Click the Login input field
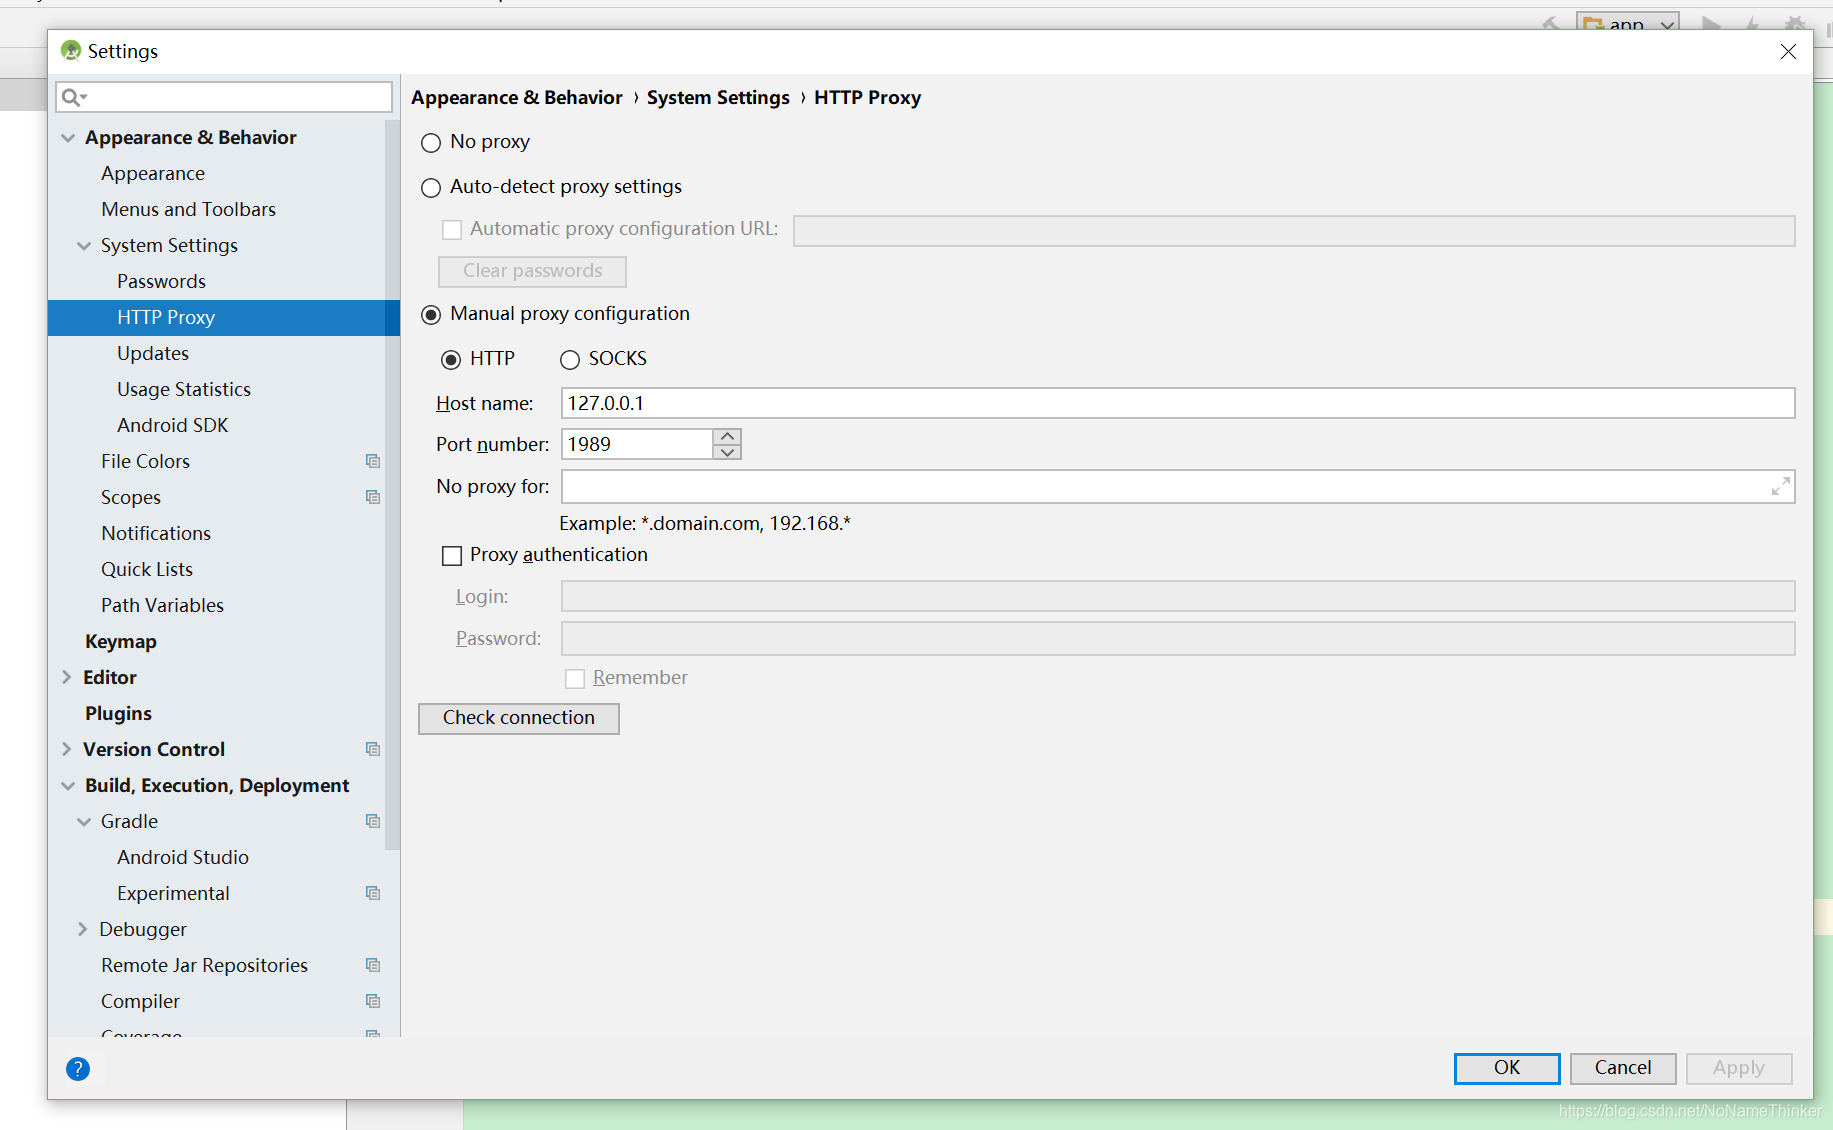The image size is (1833, 1130). pos(1178,597)
